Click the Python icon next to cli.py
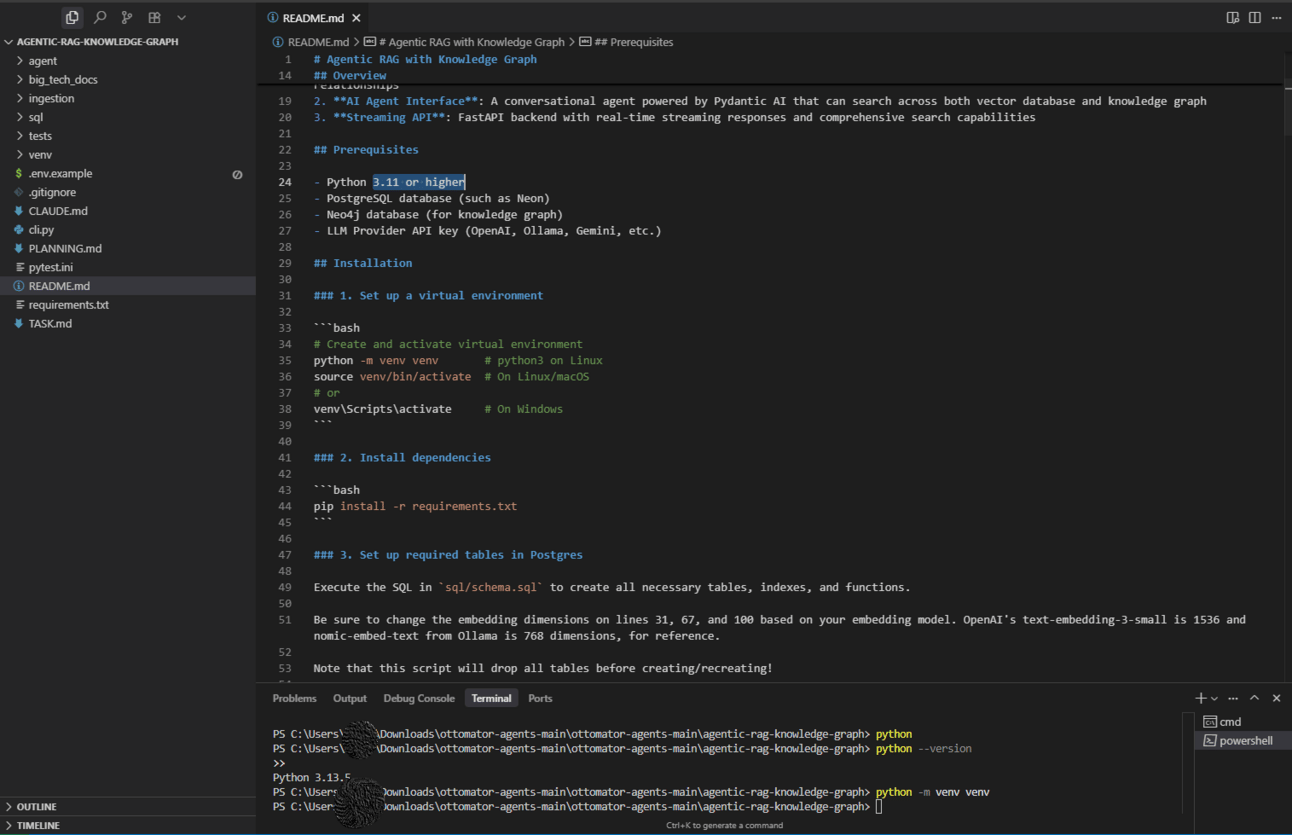Viewport: 1292px width, 835px height. click(x=19, y=230)
